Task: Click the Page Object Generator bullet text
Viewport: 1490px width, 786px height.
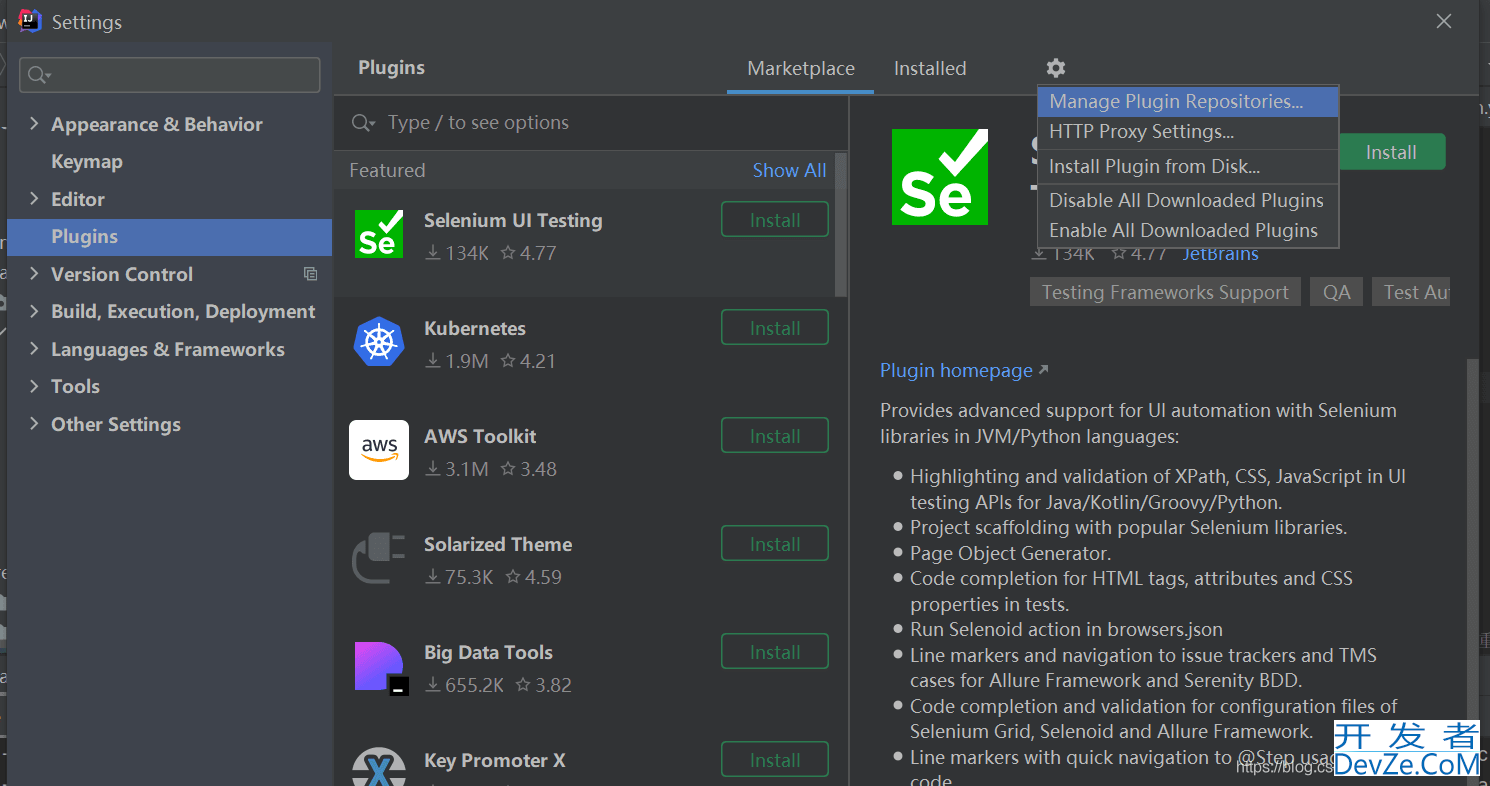Action: [x=1010, y=553]
